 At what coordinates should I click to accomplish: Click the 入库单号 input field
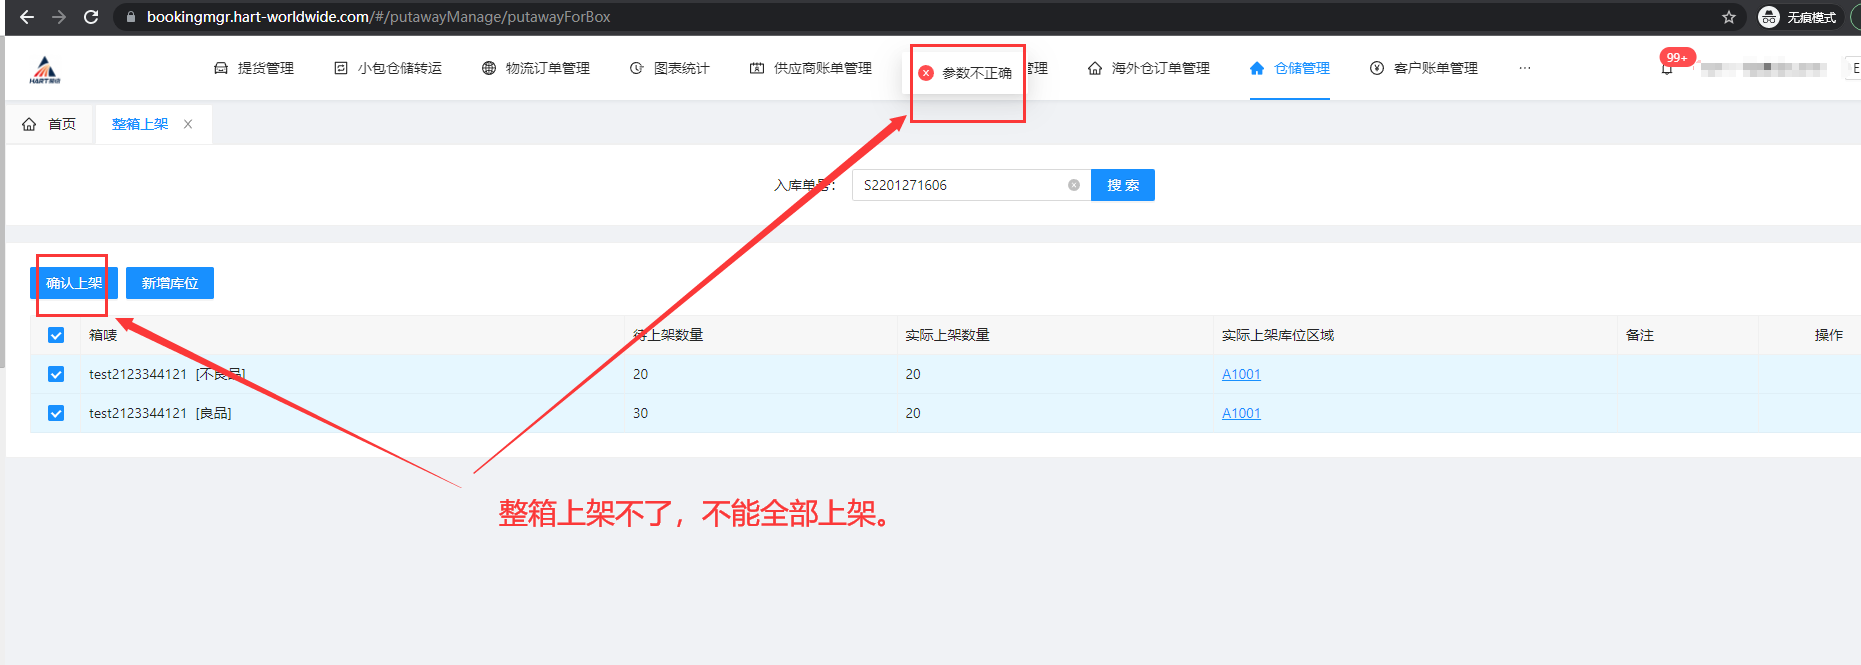pos(960,185)
